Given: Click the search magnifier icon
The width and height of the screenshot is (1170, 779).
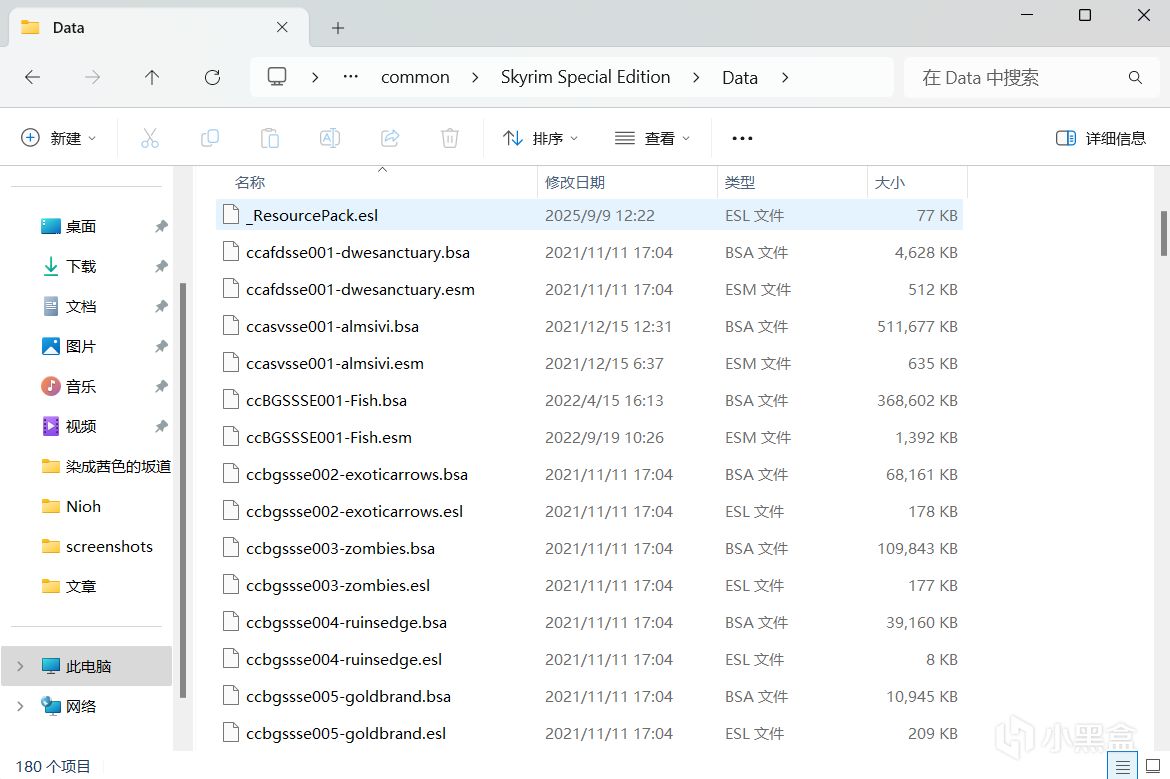Looking at the screenshot, I should click(x=1135, y=78).
